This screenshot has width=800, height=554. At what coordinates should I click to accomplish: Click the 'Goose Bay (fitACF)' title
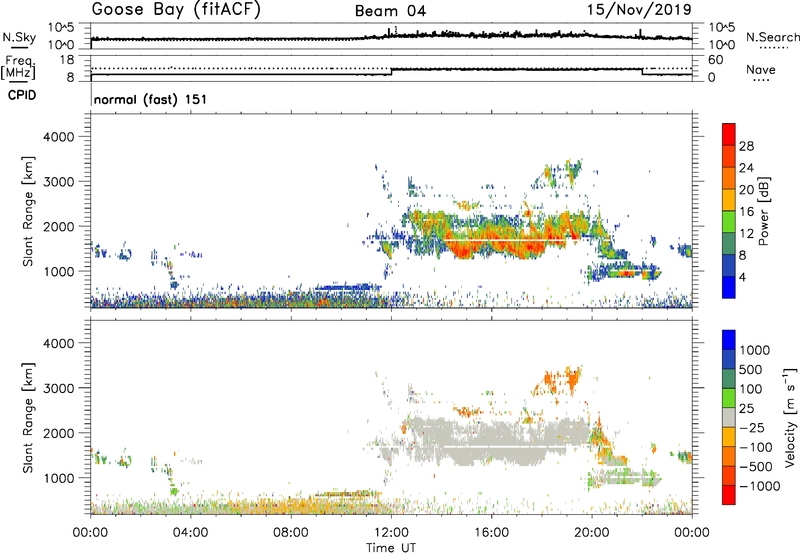[176, 10]
